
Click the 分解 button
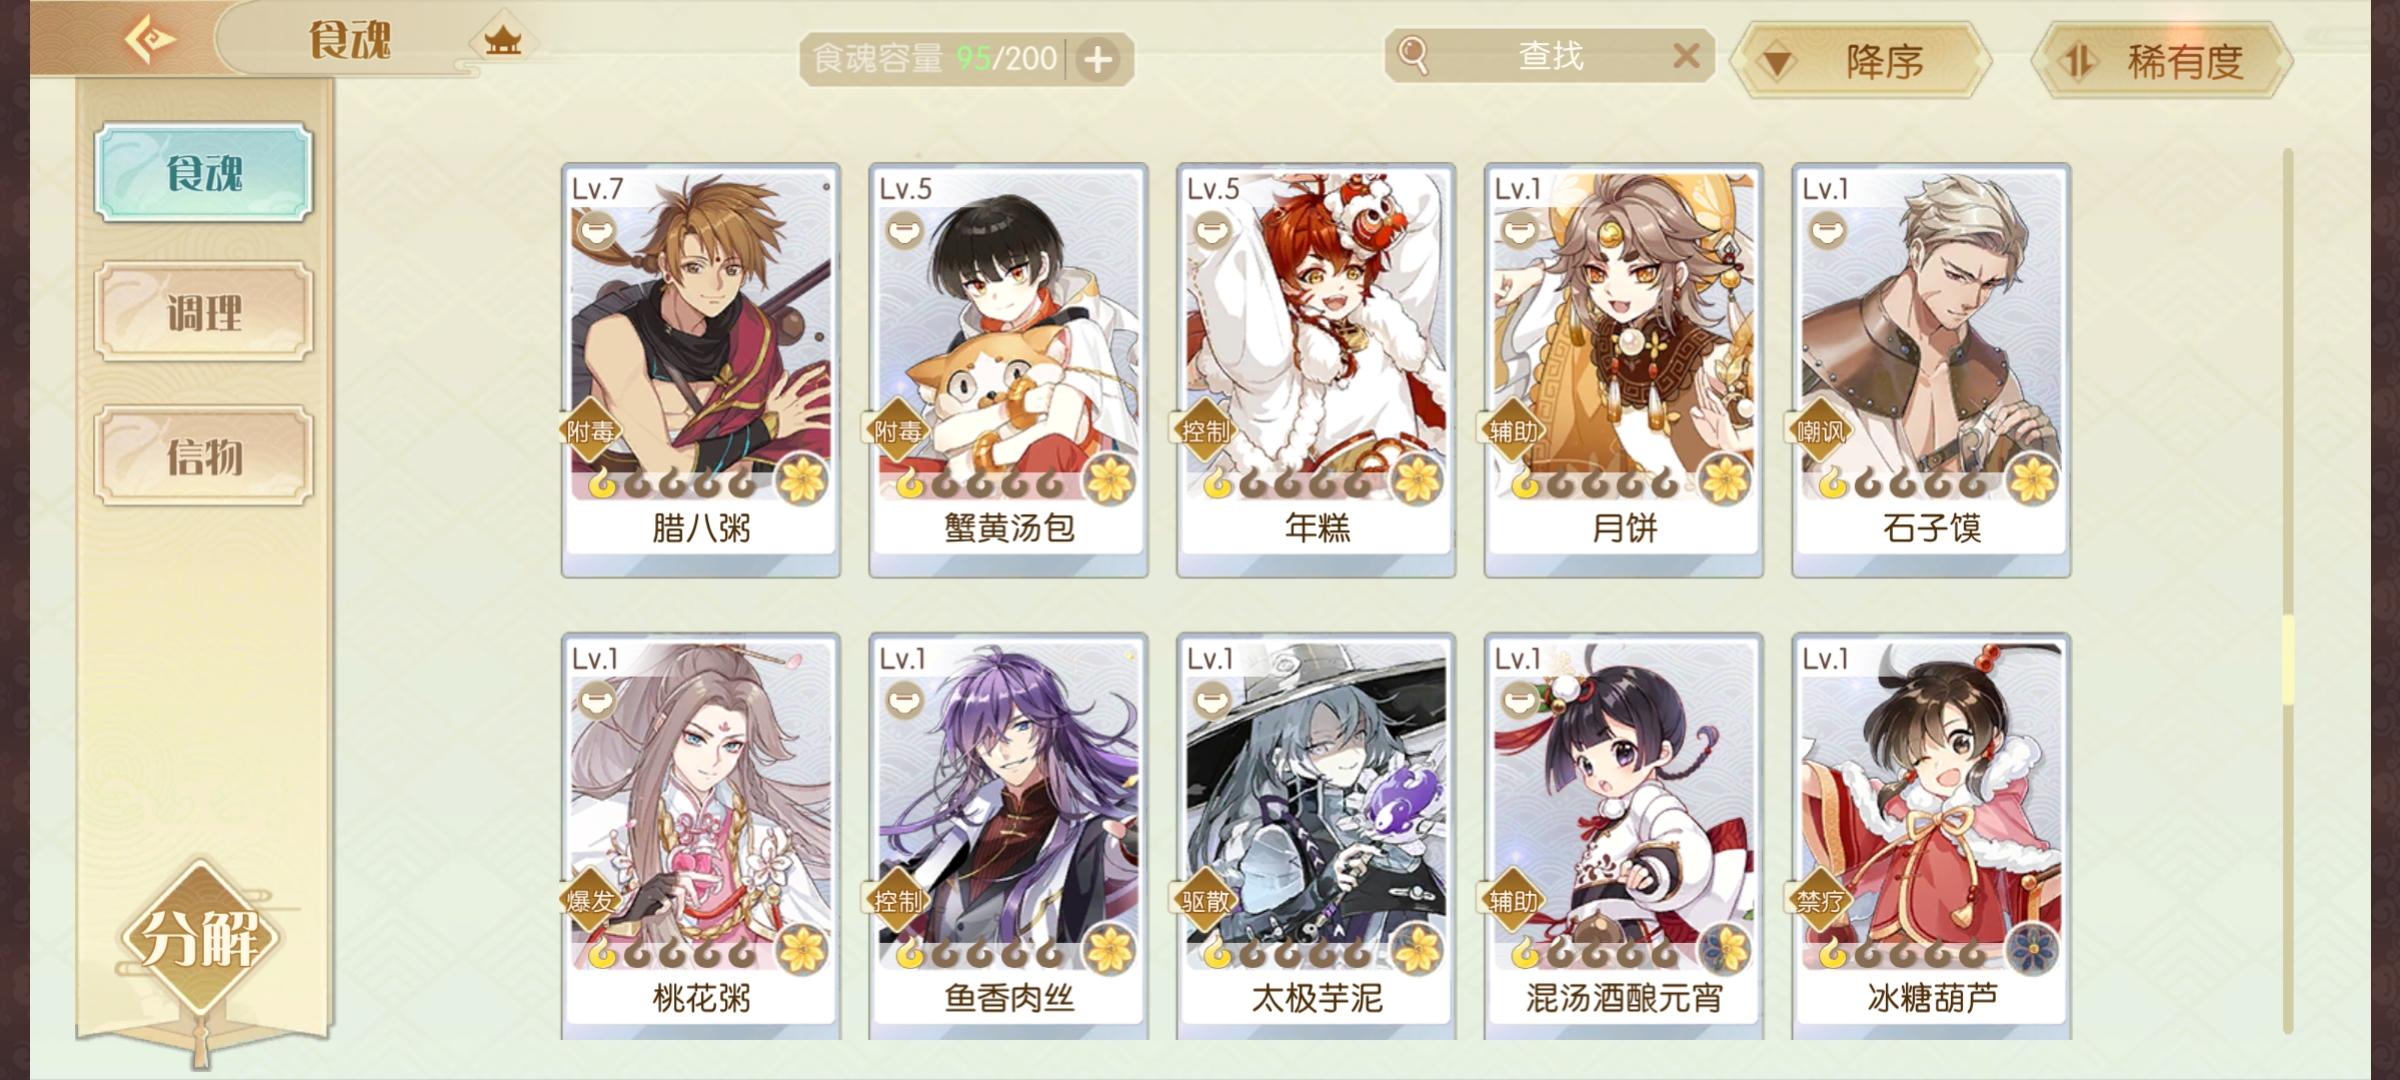[x=200, y=937]
